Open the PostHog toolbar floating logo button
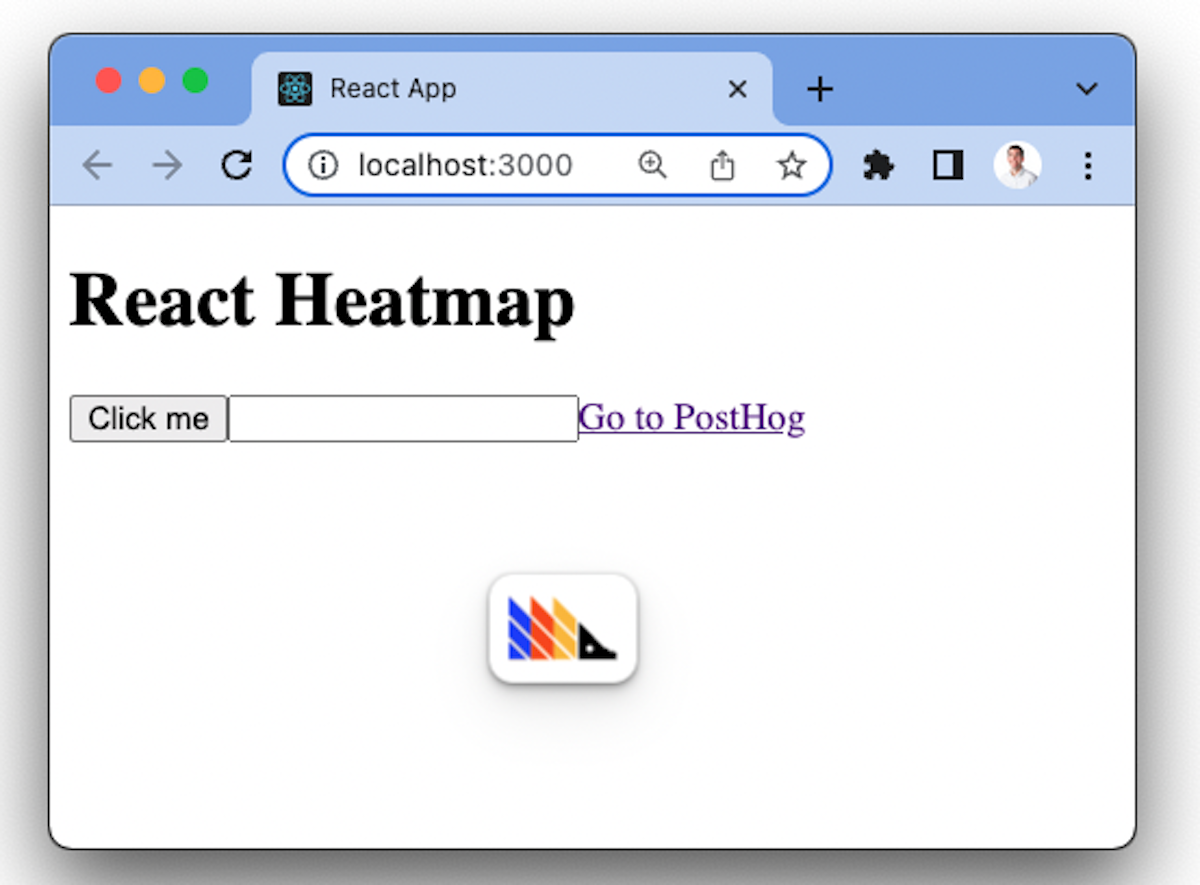The width and height of the screenshot is (1200, 885). pos(563,629)
